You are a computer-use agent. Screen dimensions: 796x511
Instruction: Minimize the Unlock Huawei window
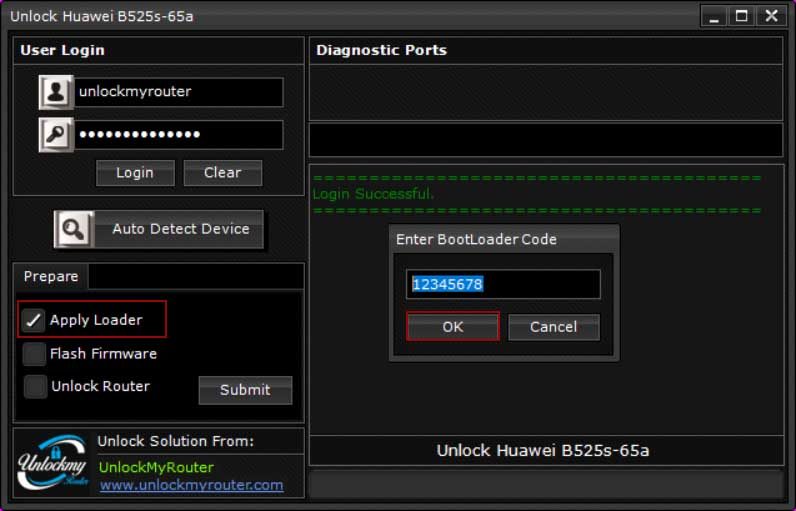tap(714, 16)
